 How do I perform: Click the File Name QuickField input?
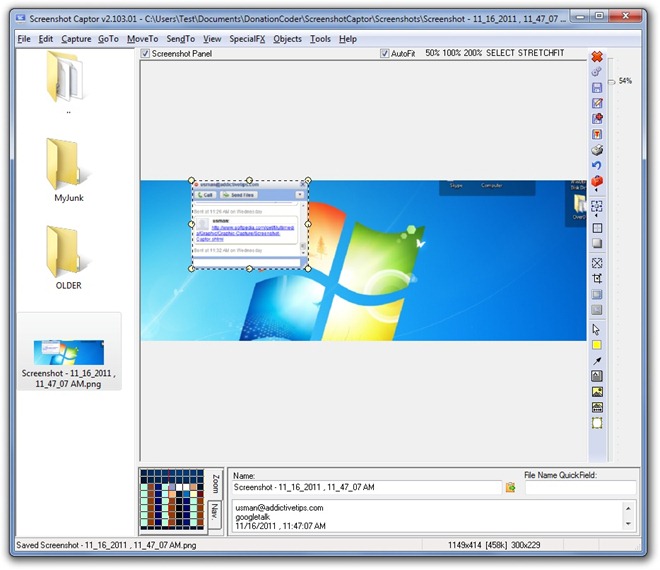[580, 487]
